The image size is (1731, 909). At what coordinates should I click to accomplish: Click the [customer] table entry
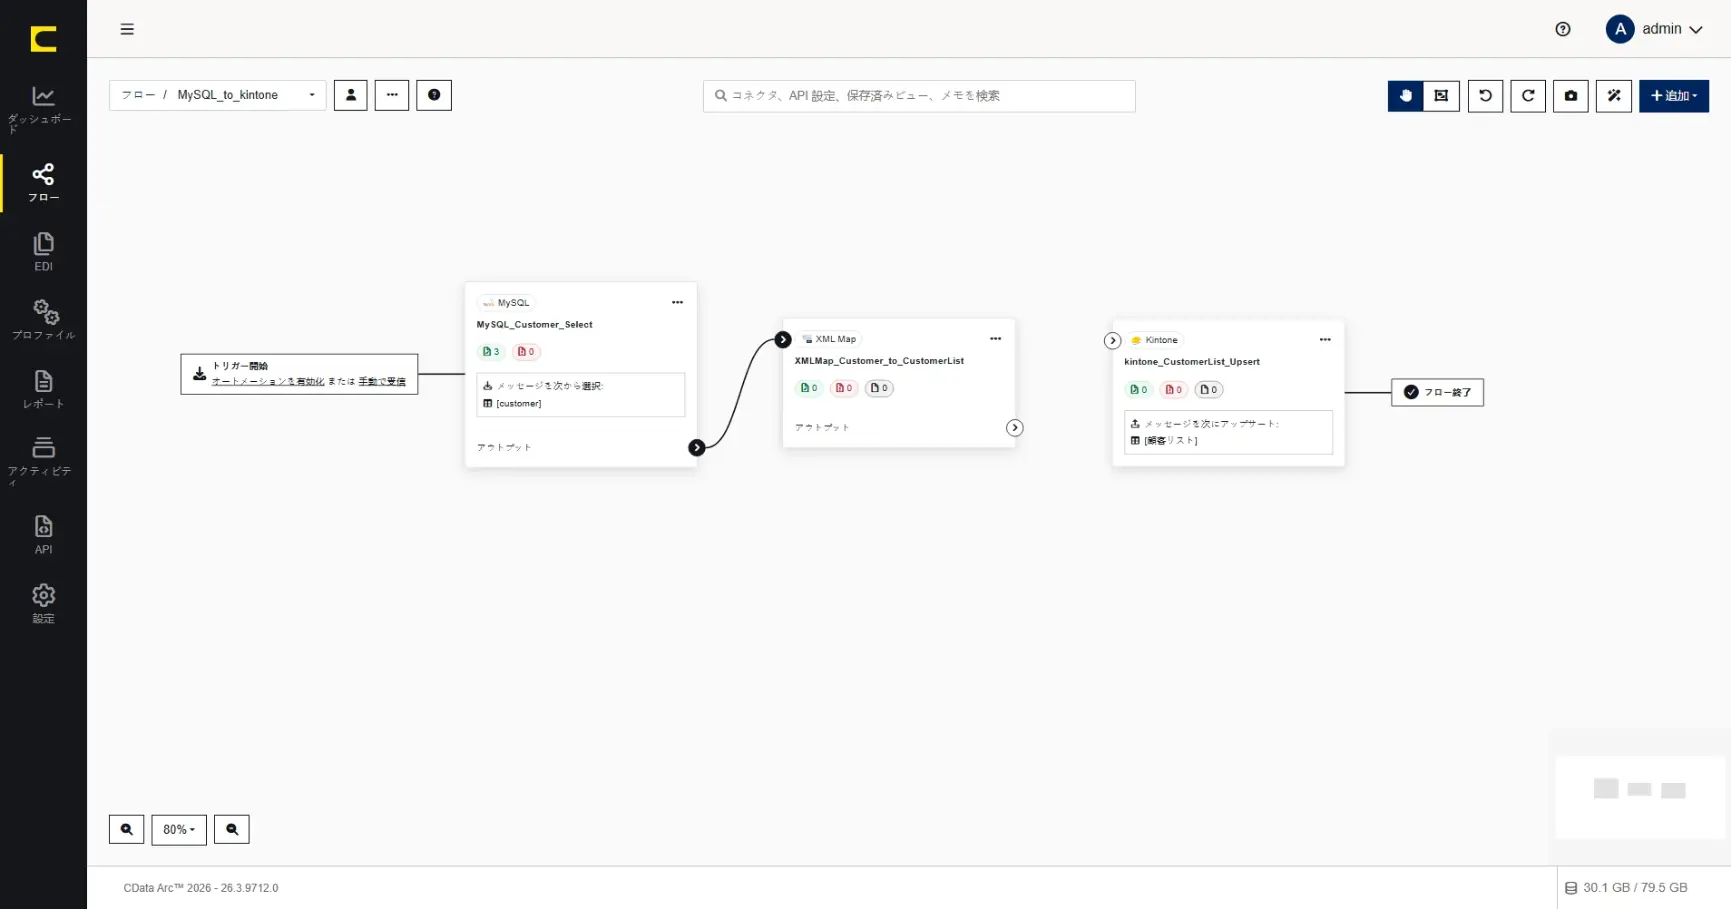coord(513,404)
